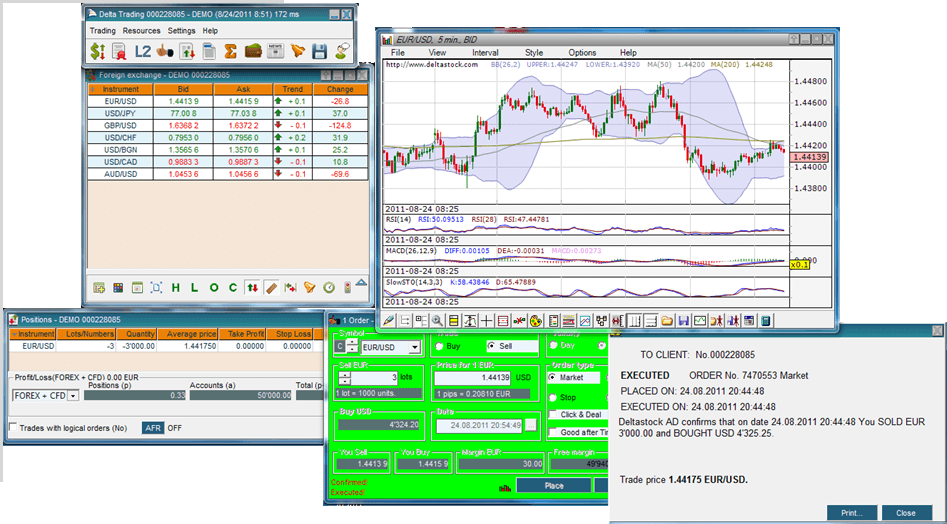The height and width of the screenshot is (524, 947).
Task: Select the GBP/USD row in Foreign exchange
Action: [x=228, y=126]
